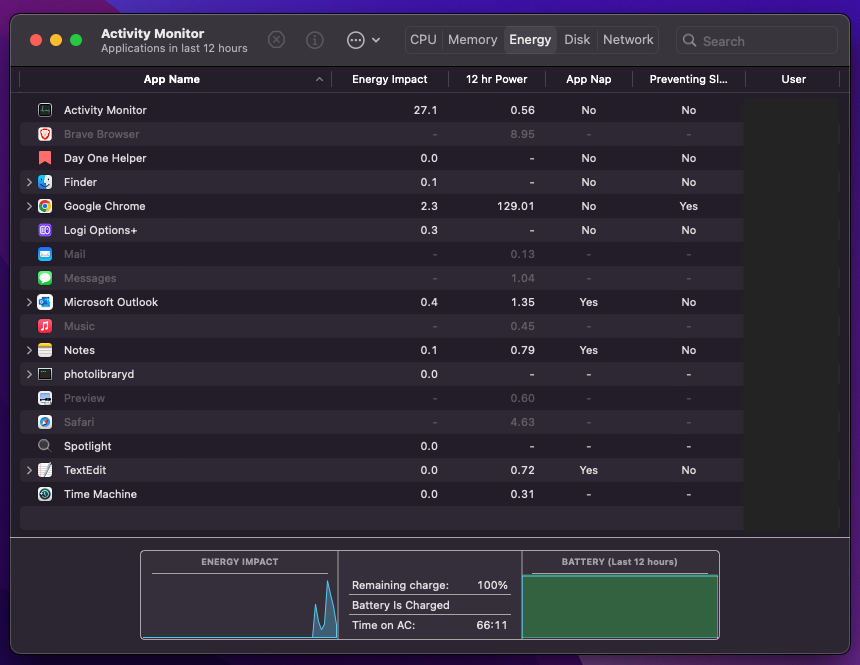Viewport: 860px width, 665px height.
Task: Select the Time Machine row name
Action: pyautogui.click(x=100, y=494)
